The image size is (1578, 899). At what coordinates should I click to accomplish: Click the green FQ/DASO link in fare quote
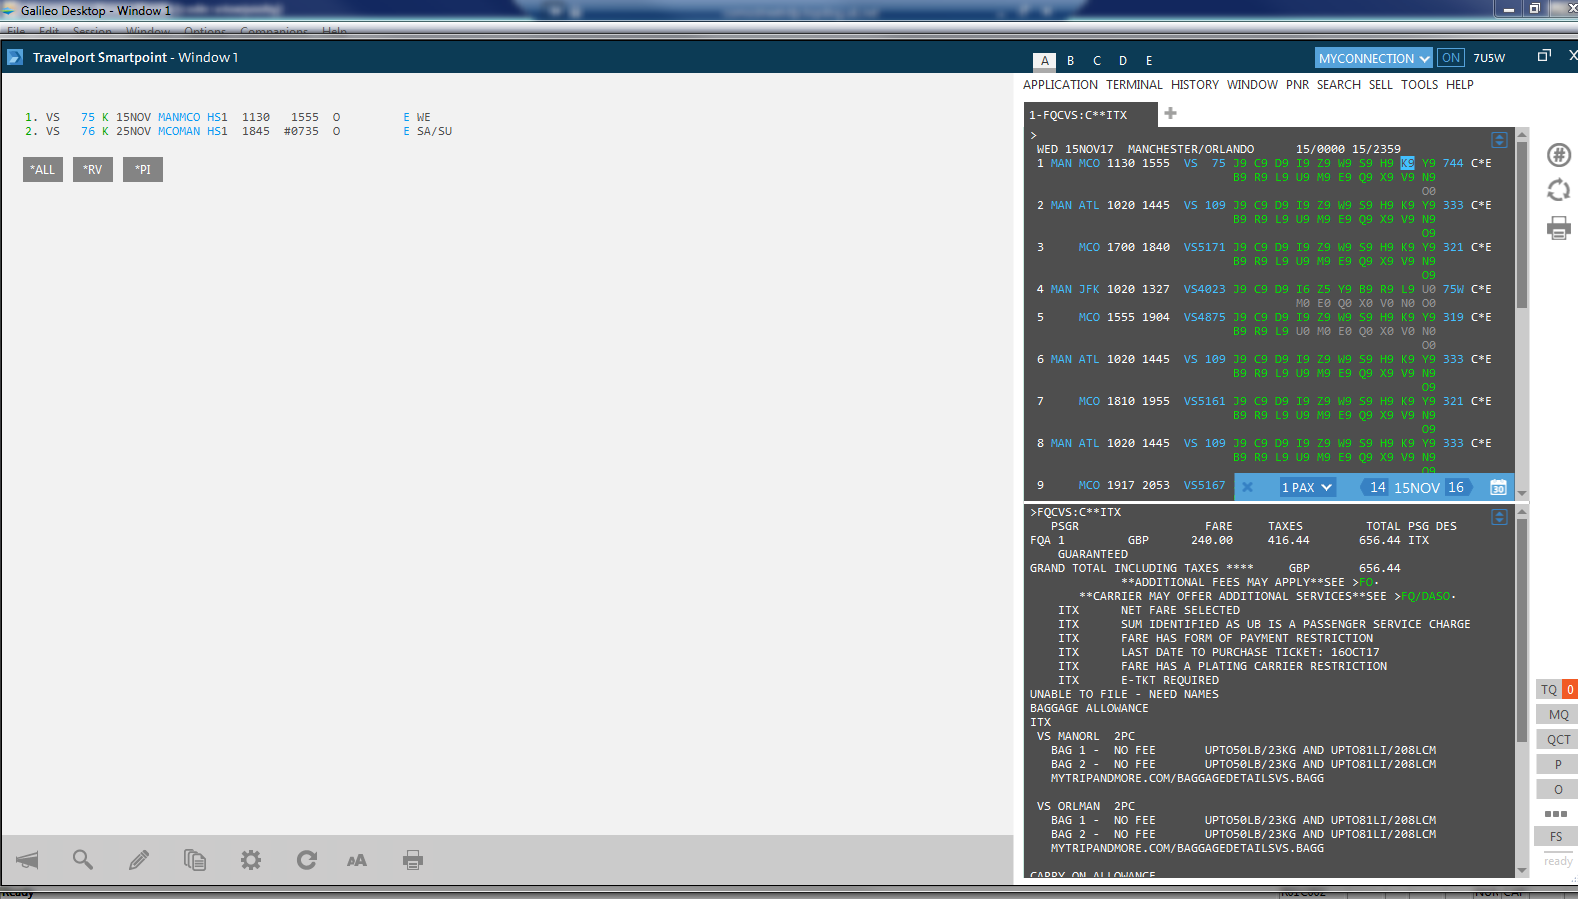1425,596
